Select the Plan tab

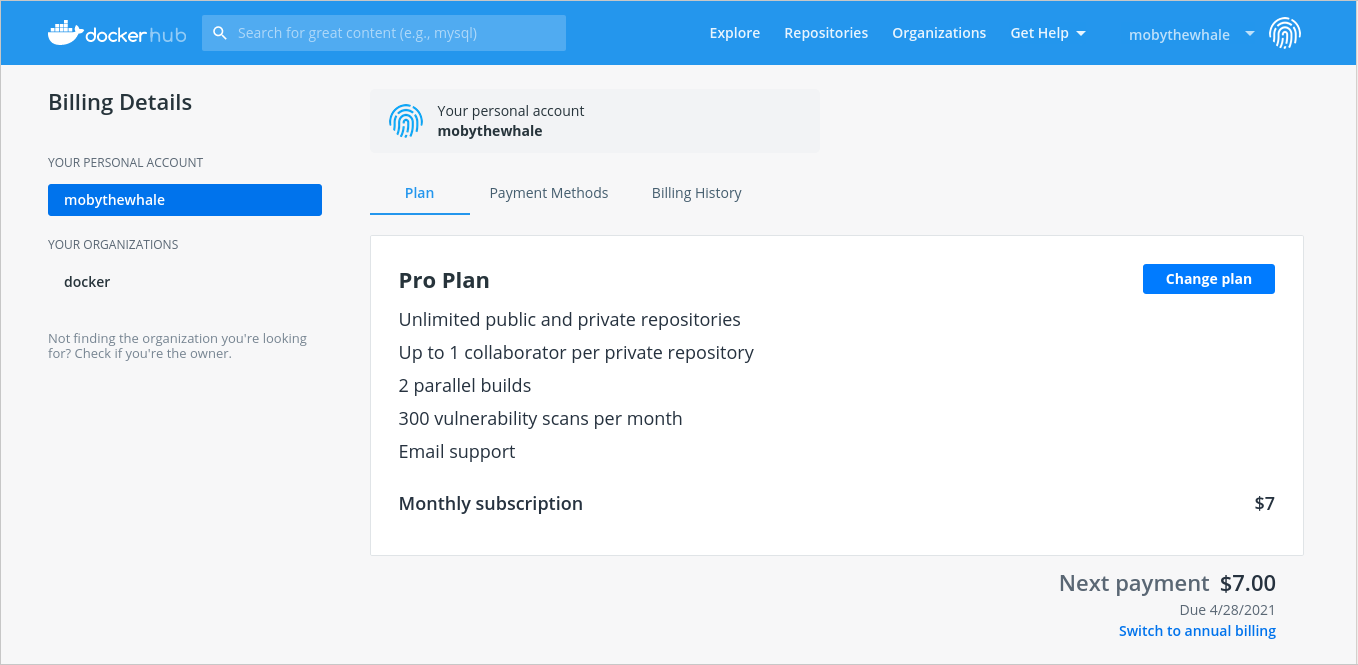[x=419, y=193]
